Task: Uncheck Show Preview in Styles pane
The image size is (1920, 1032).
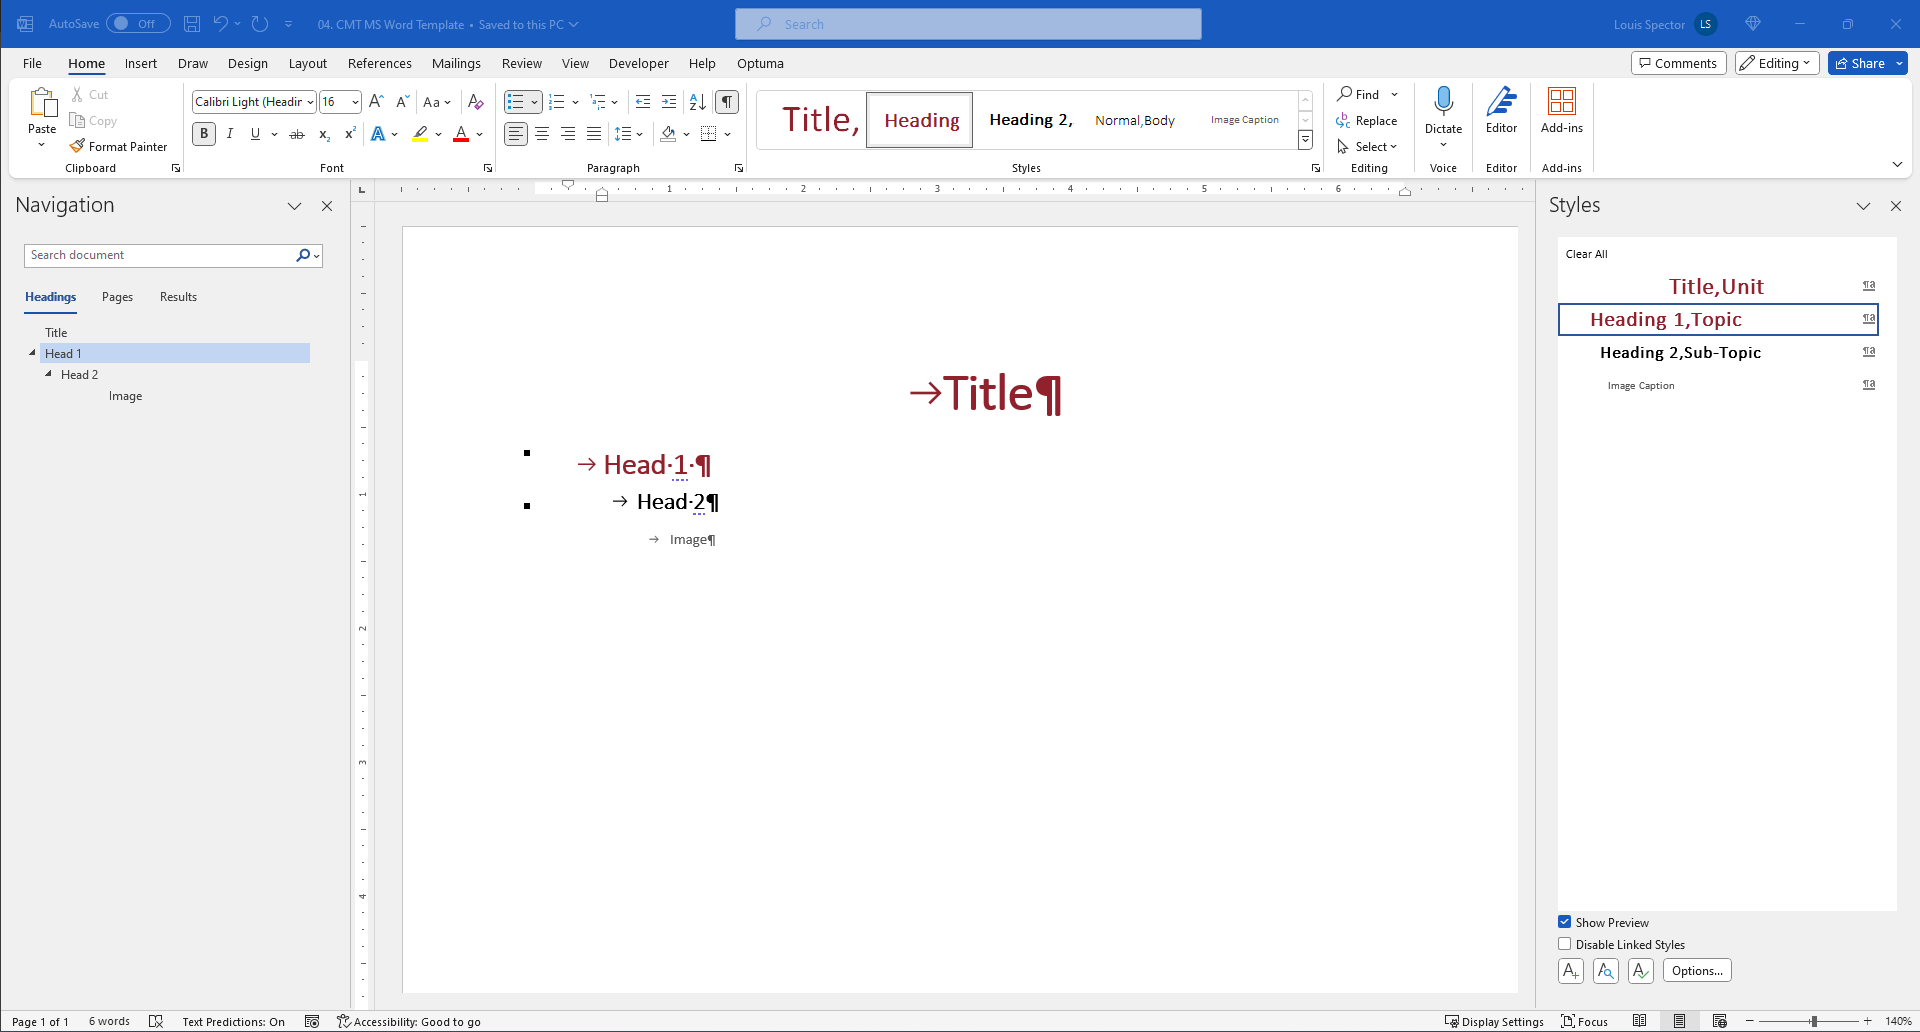Action: coord(1565,921)
